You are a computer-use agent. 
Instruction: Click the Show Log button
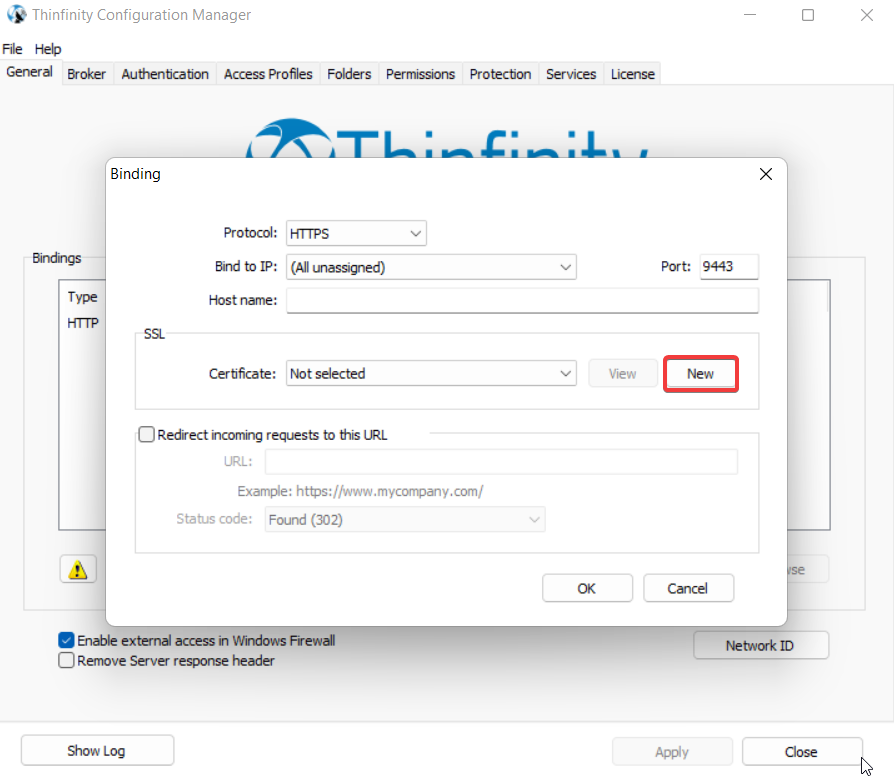tap(97, 751)
